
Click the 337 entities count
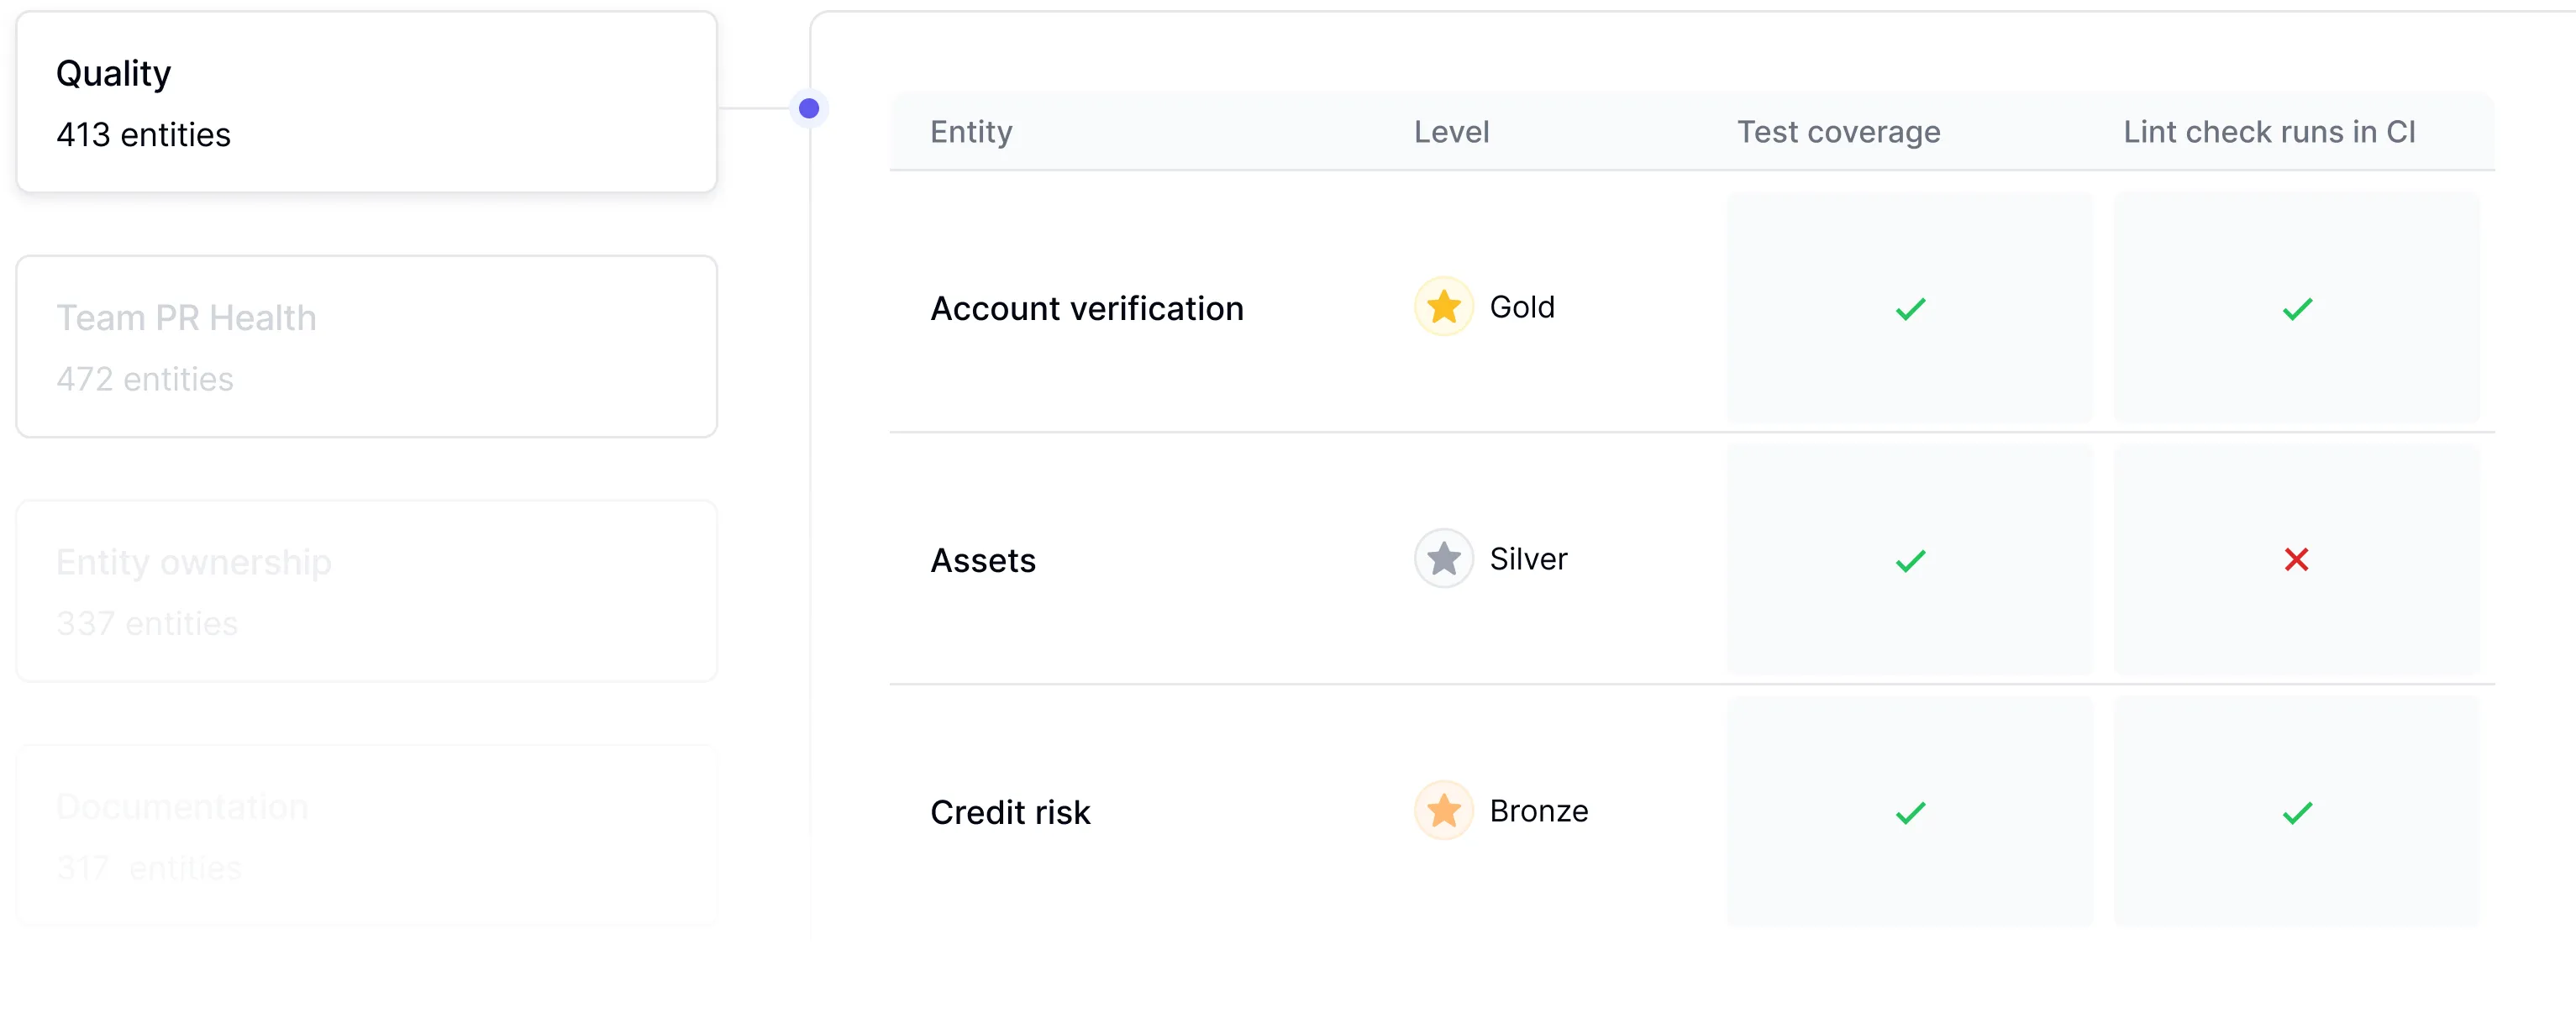click(x=147, y=623)
